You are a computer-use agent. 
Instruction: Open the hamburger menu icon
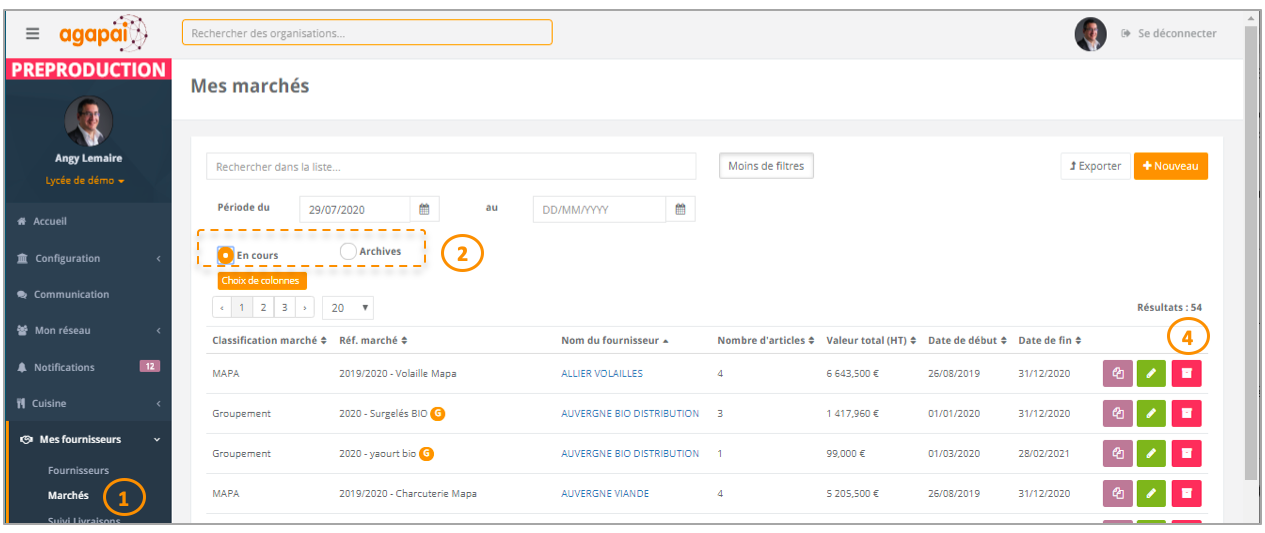tap(33, 33)
